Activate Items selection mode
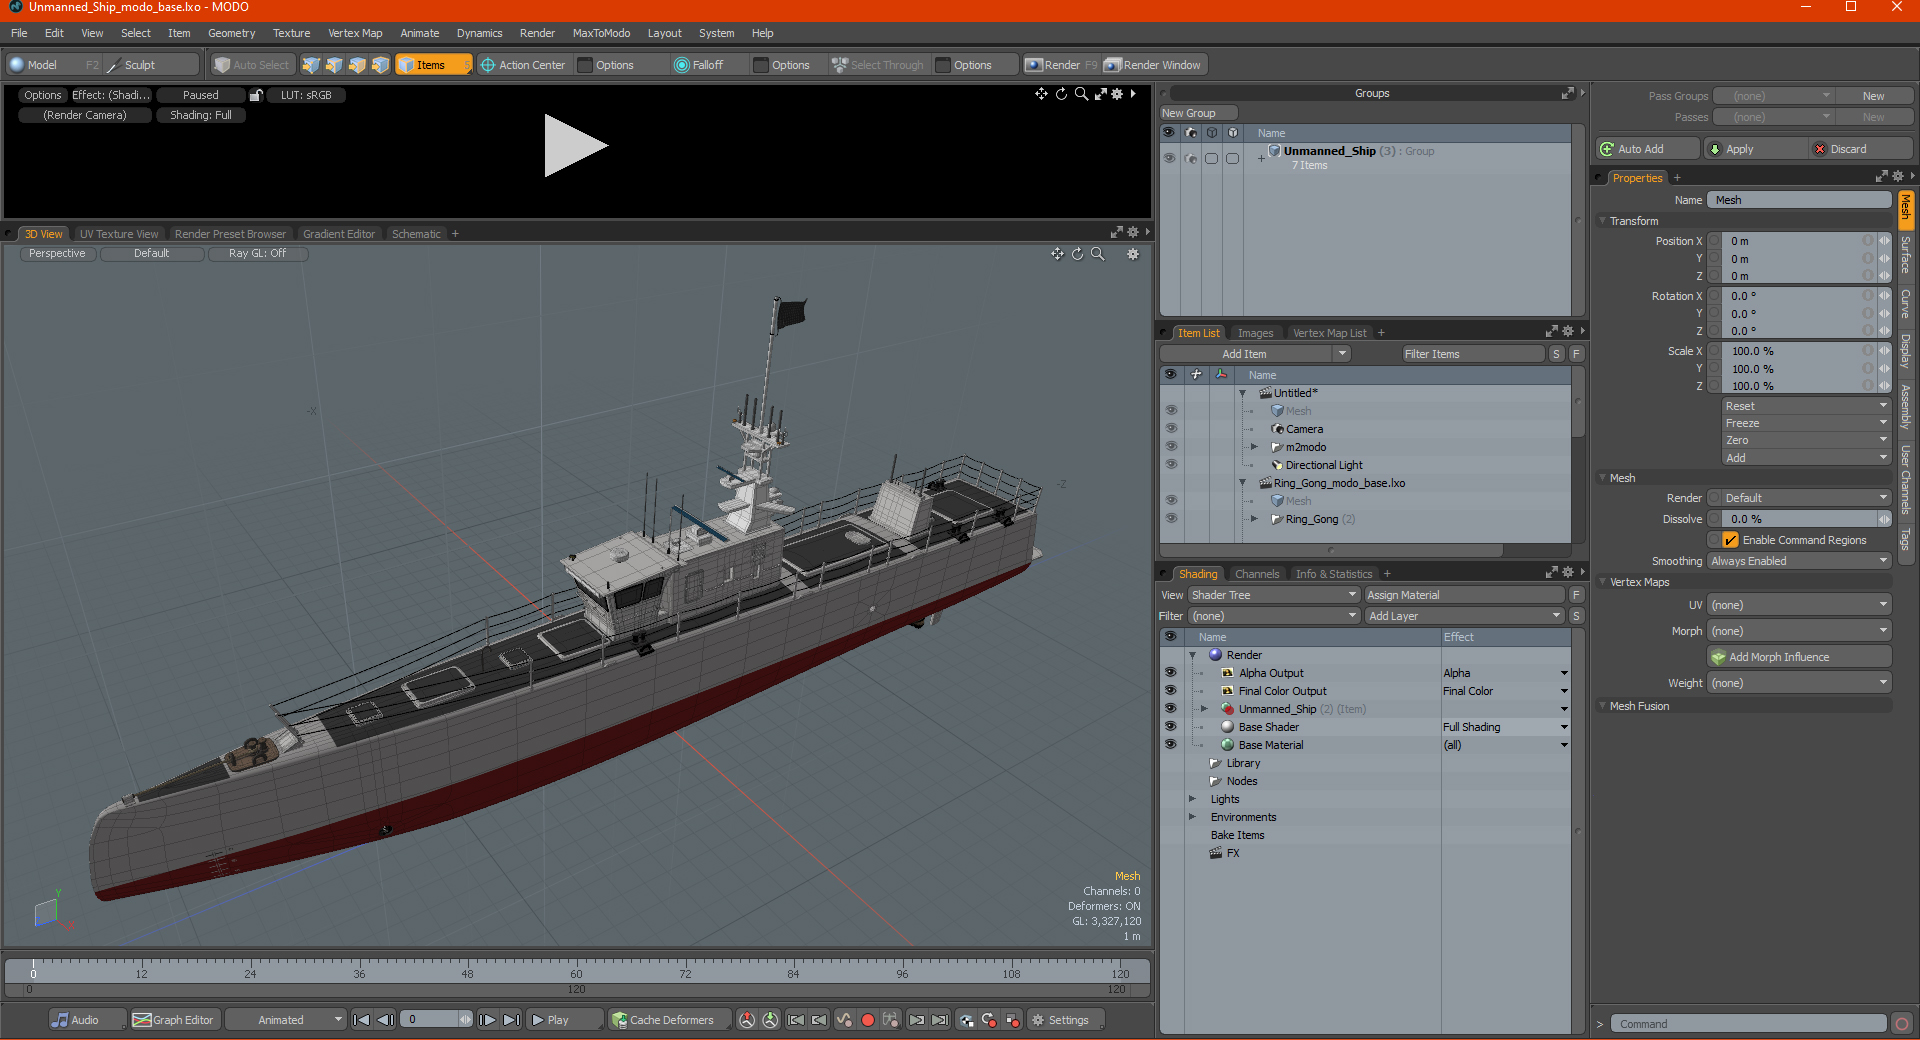This screenshot has width=1920, height=1040. 433,65
